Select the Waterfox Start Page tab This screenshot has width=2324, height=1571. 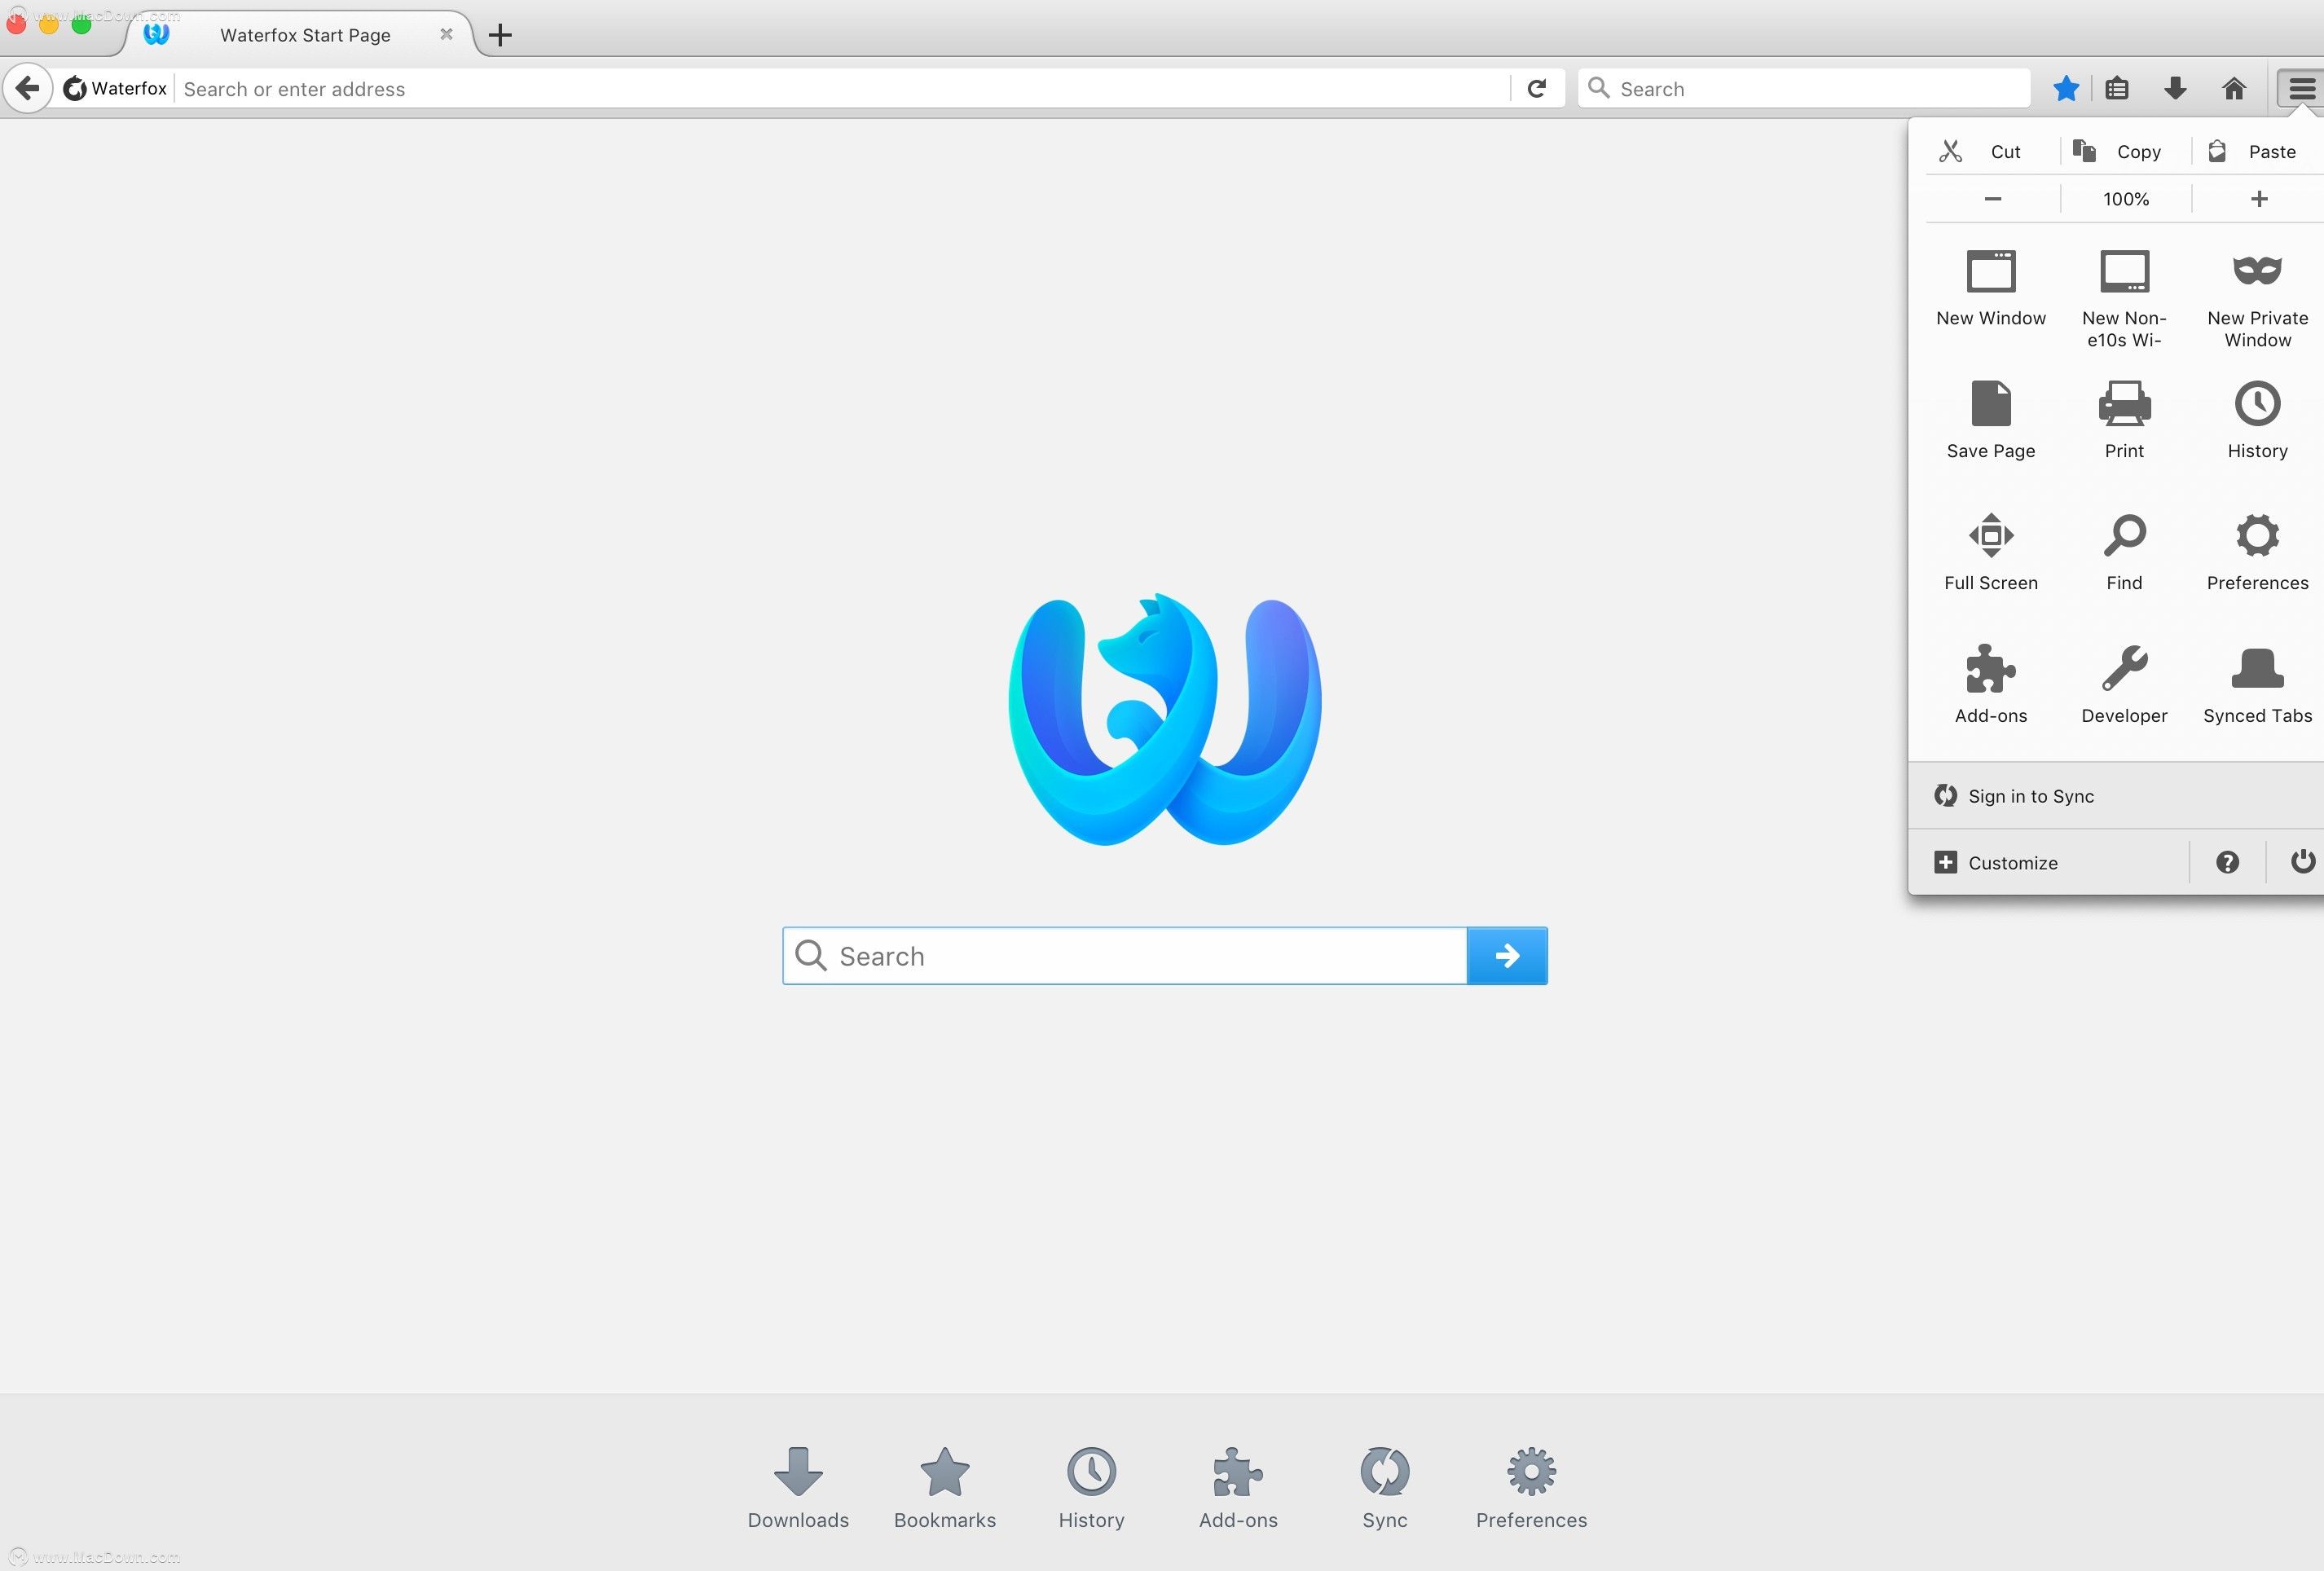pyautogui.click(x=298, y=35)
